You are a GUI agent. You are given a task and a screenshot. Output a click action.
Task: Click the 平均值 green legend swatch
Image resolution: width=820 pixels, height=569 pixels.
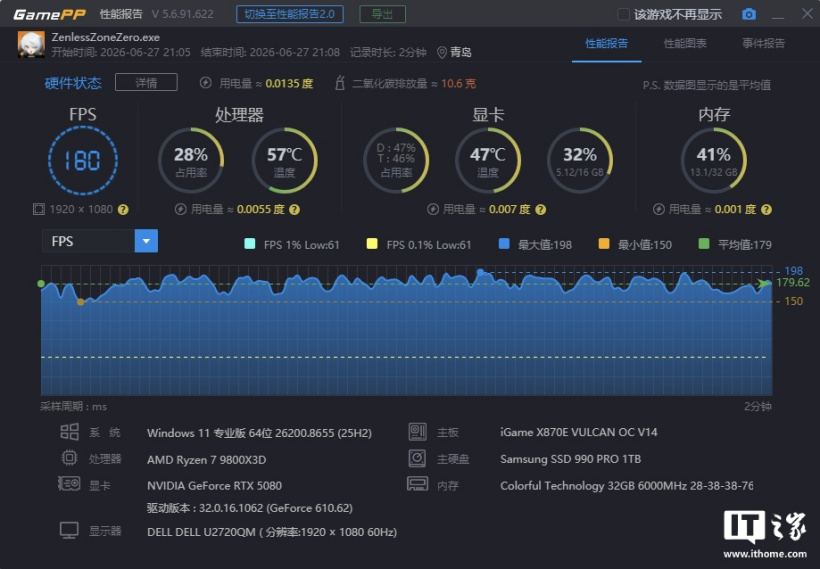pyautogui.click(x=704, y=244)
